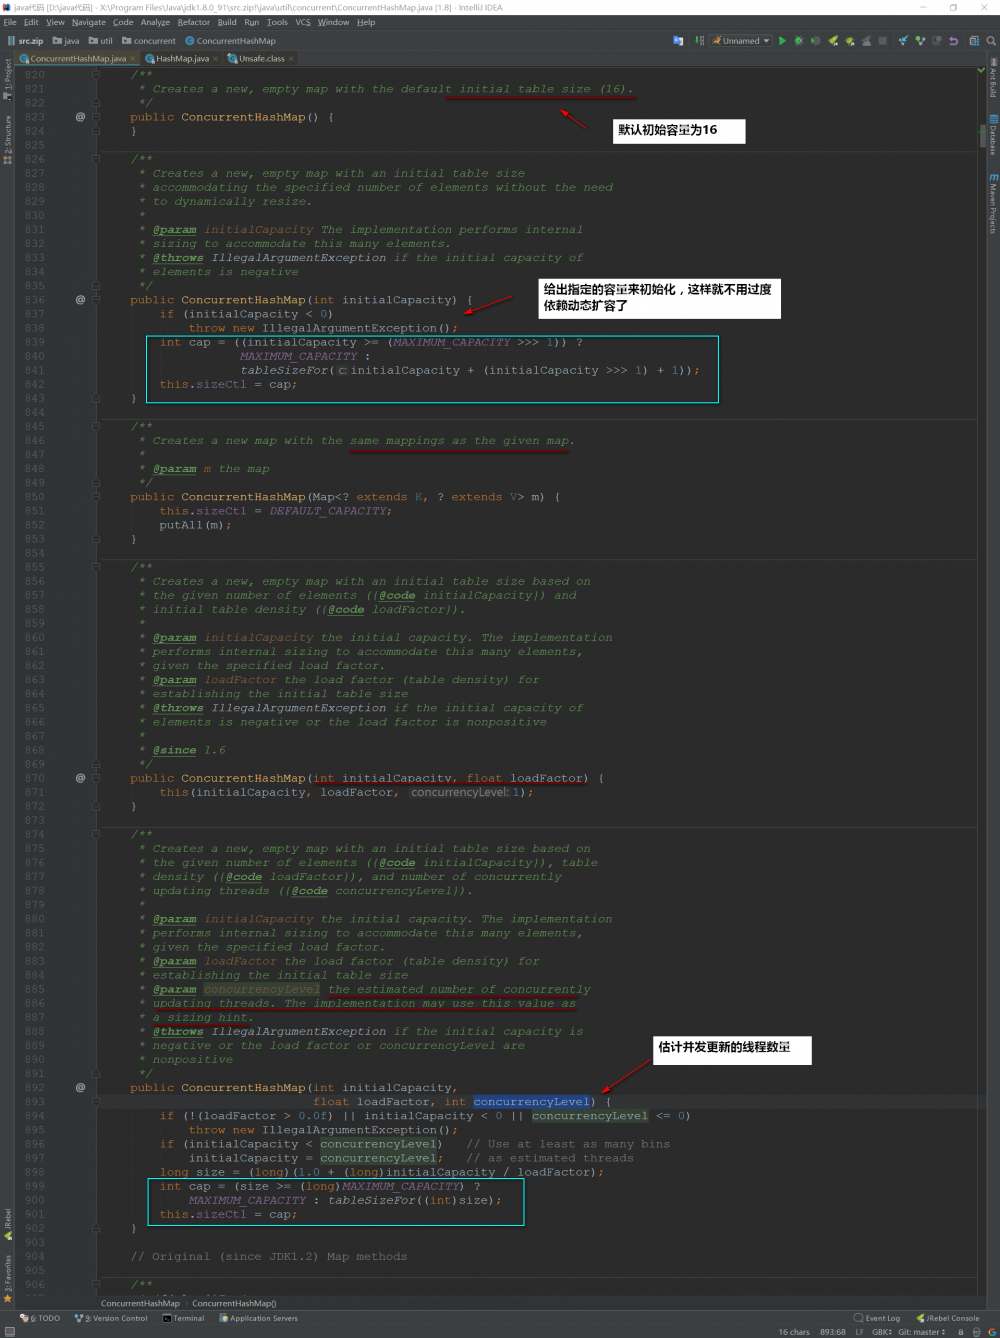Screen dimensions: 1000x1338
Task: Open the VCS menu
Action: click(x=305, y=21)
